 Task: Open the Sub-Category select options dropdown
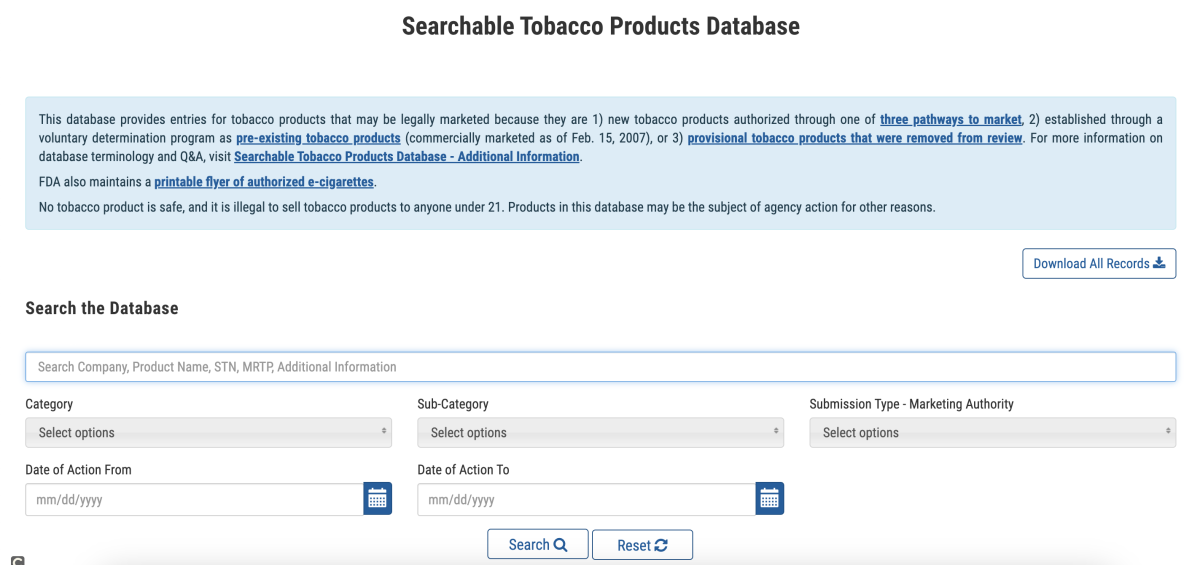[600, 433]
